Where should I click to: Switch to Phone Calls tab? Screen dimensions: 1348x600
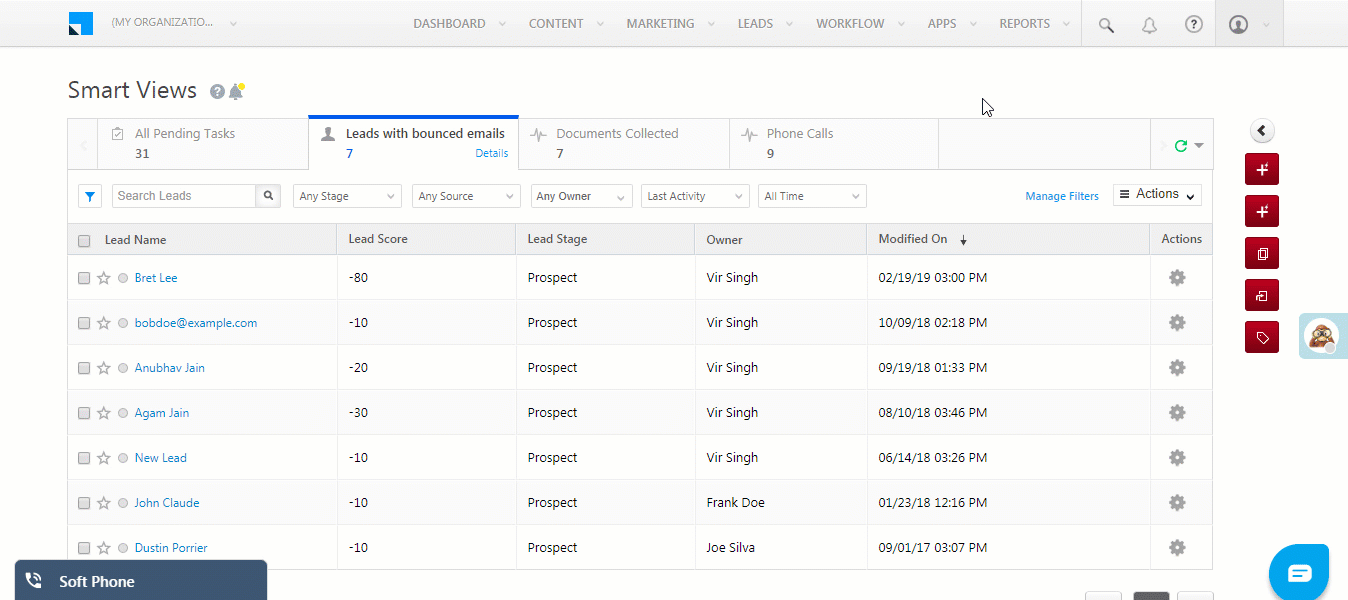(x=834, y=143)
